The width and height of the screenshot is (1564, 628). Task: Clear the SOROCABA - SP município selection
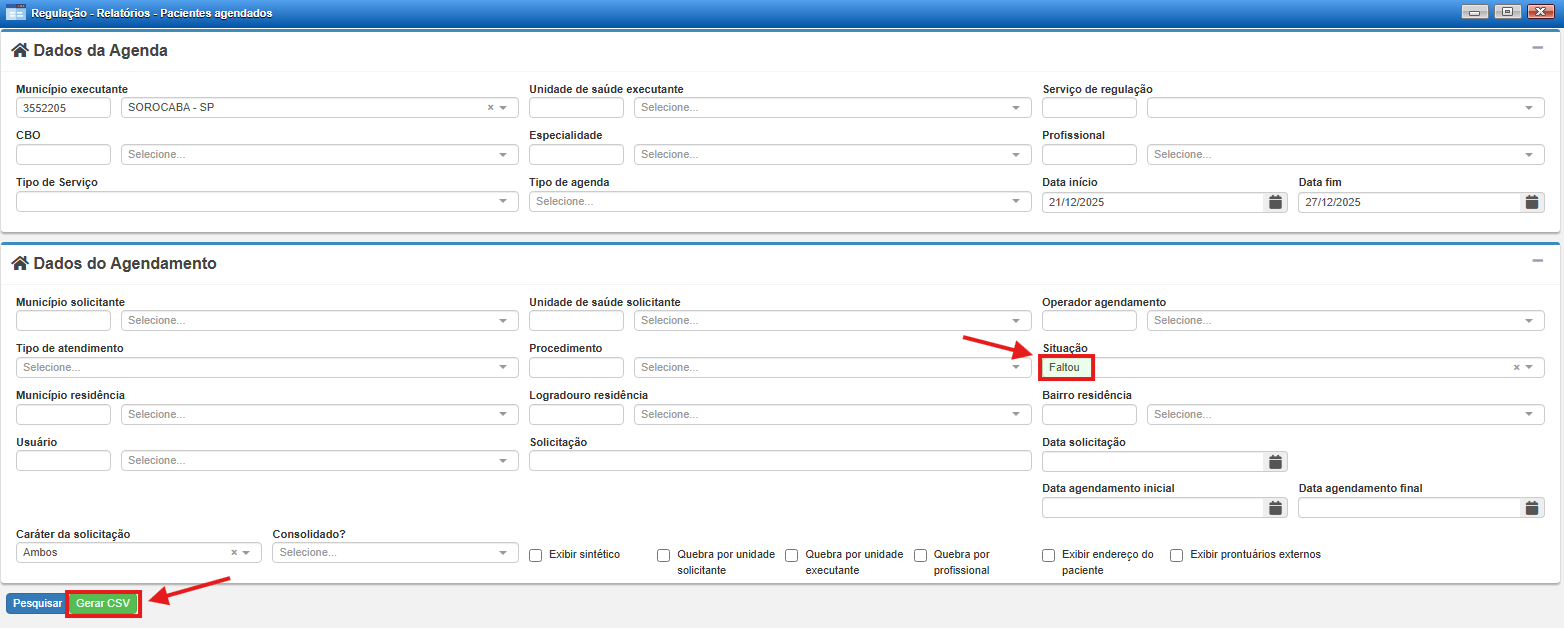490,108
